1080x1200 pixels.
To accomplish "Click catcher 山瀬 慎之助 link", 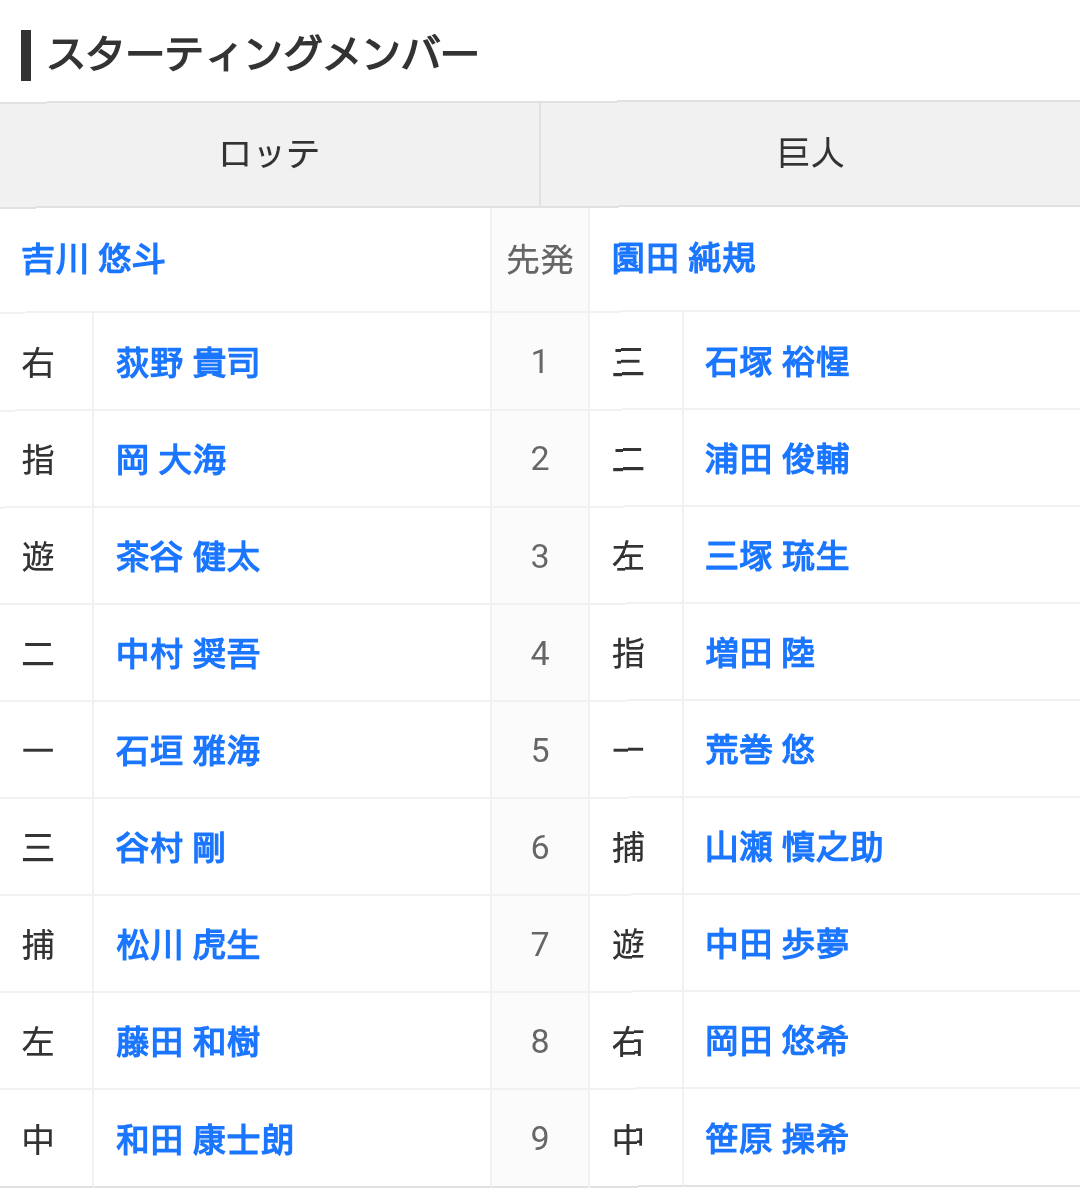I will pyautogui.click(x=794, y=847).
